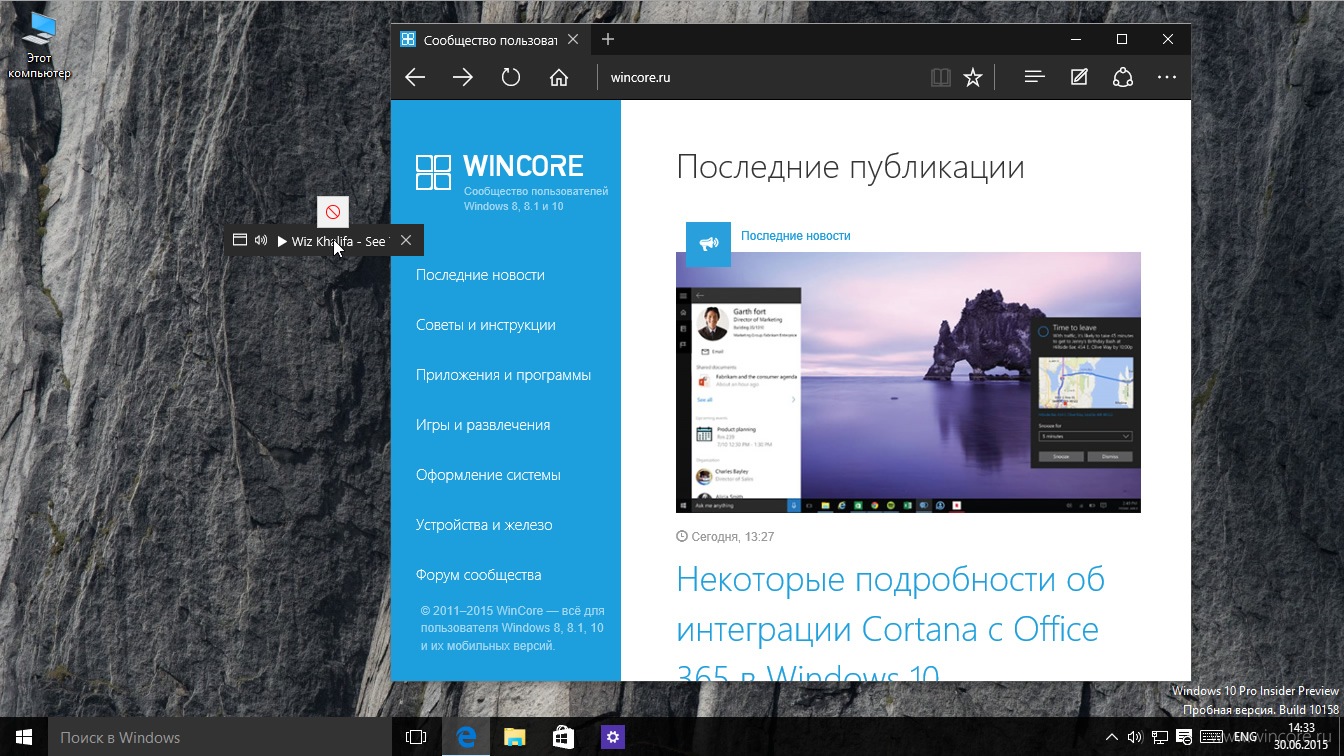Refresh the wincore.ru page

click(x=511, y=77)
